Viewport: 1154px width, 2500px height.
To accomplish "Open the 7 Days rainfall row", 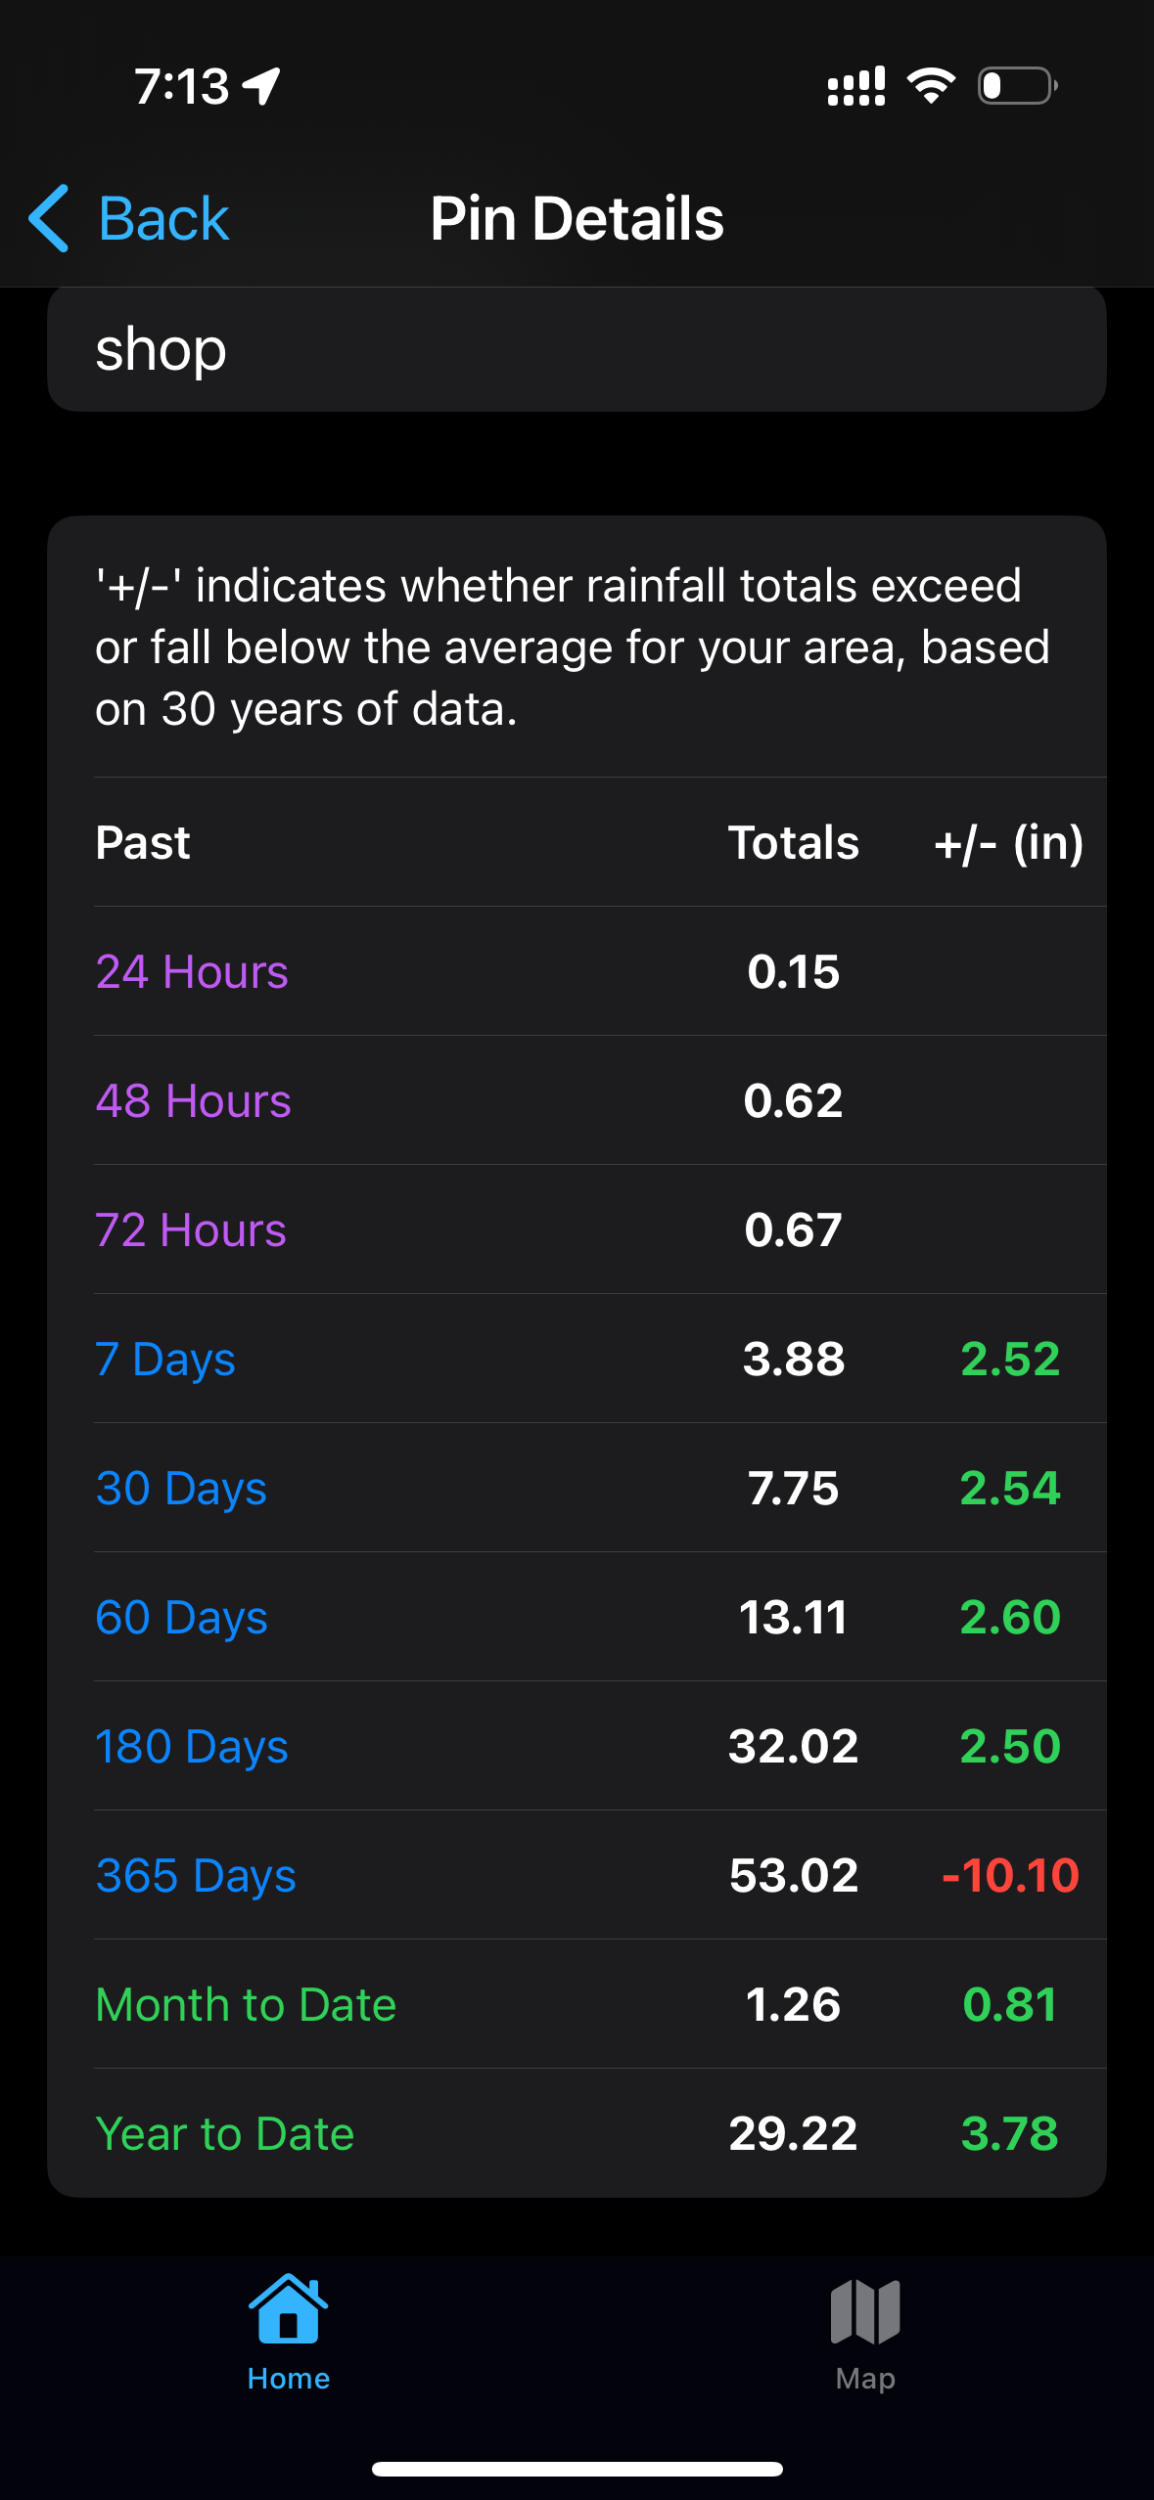I will [600, 1358].
